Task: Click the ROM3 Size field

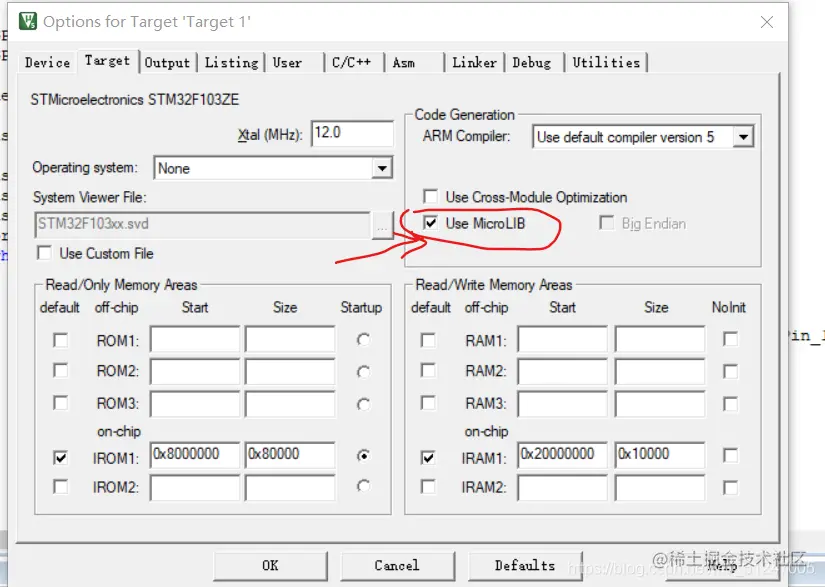Action: [290, 403]
